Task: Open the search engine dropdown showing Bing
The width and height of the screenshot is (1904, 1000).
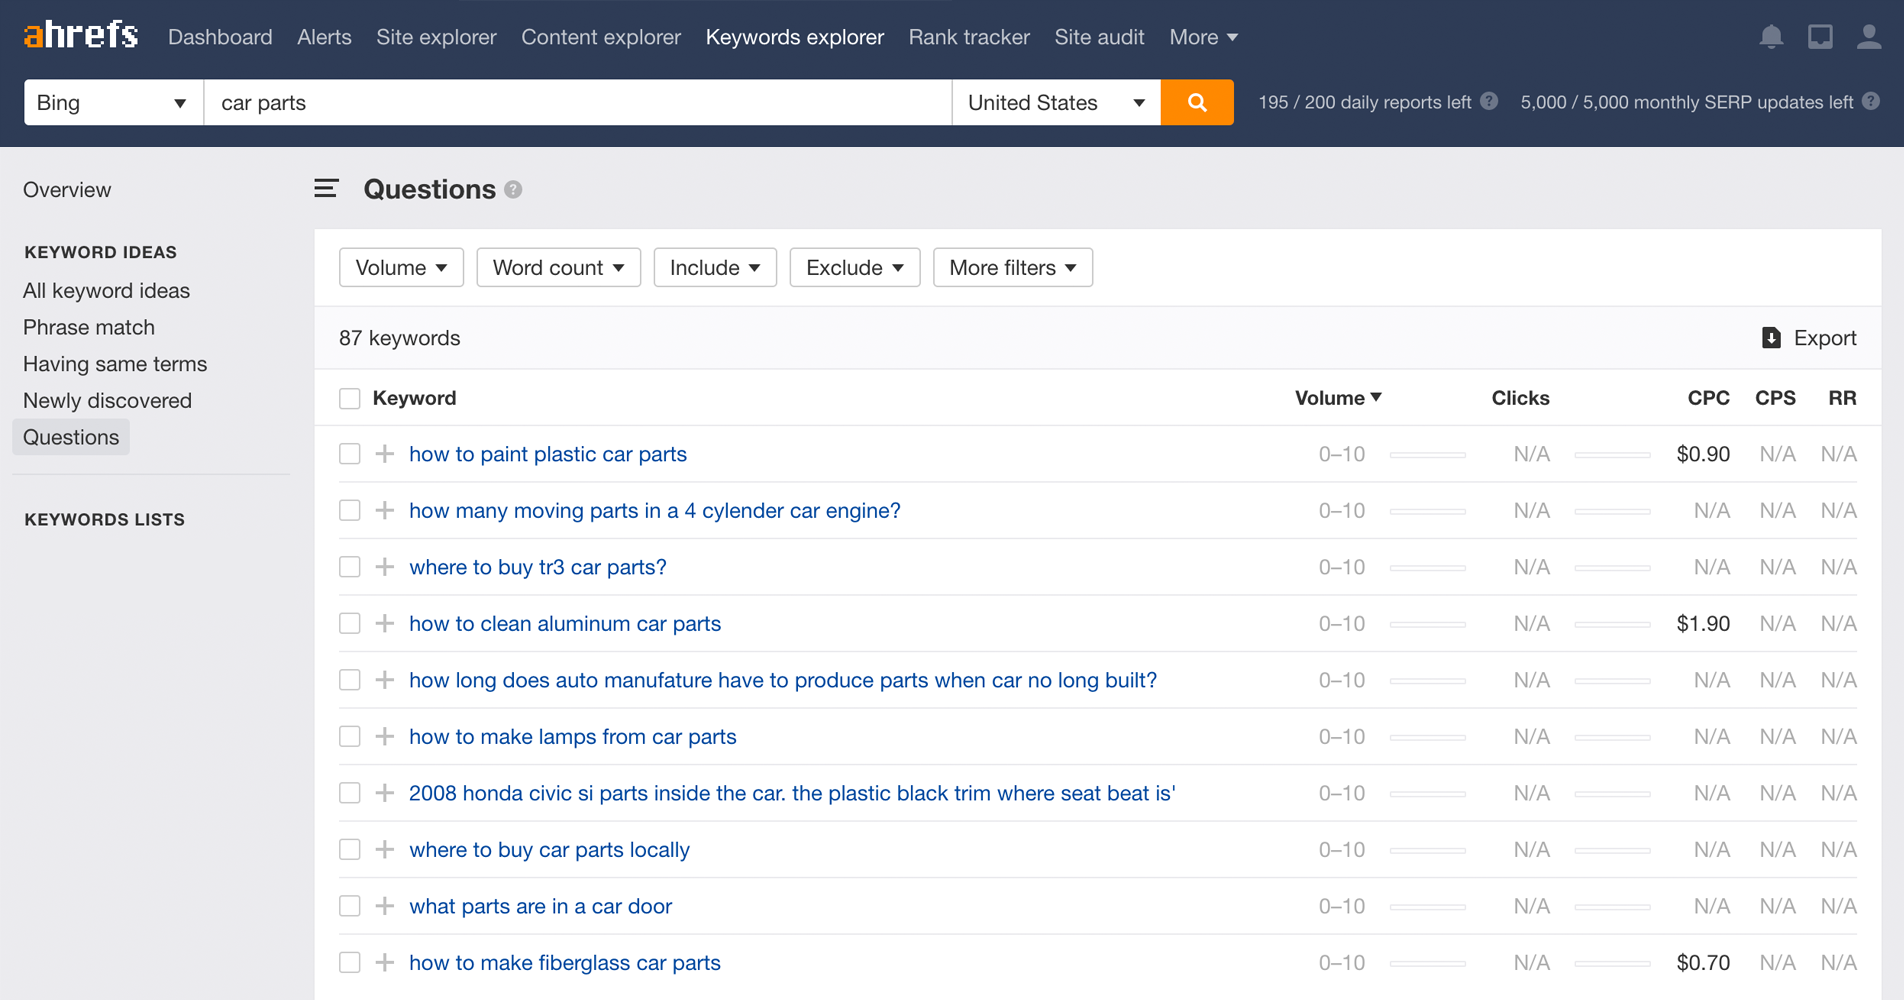Action: [x=112, y=102]
